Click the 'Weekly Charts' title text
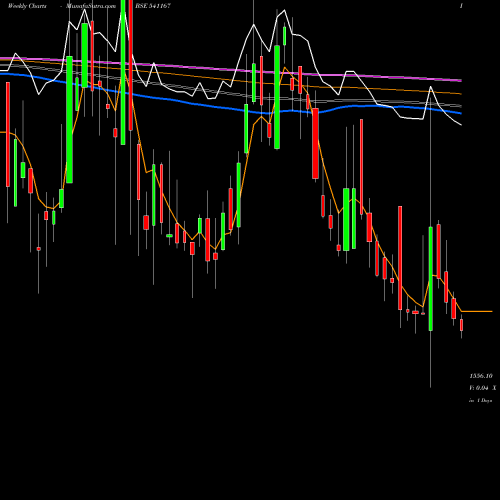This screenshot has width=500, height=500. pyautogui.click(x=27, y=6)
